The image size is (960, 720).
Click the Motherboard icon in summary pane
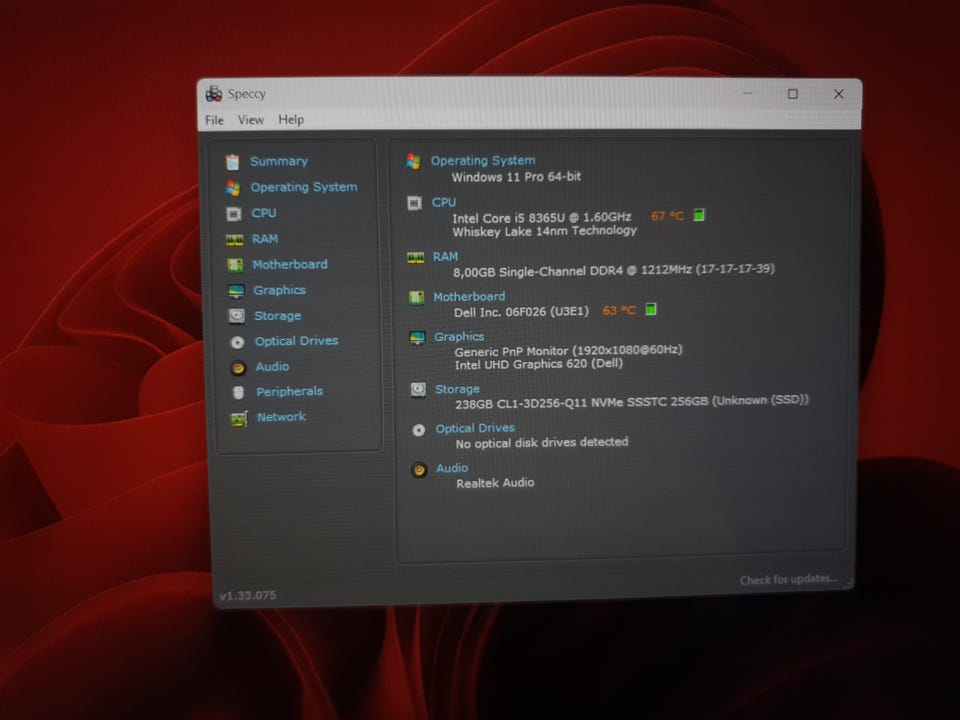pyautogui.click(x=416, y=298)
